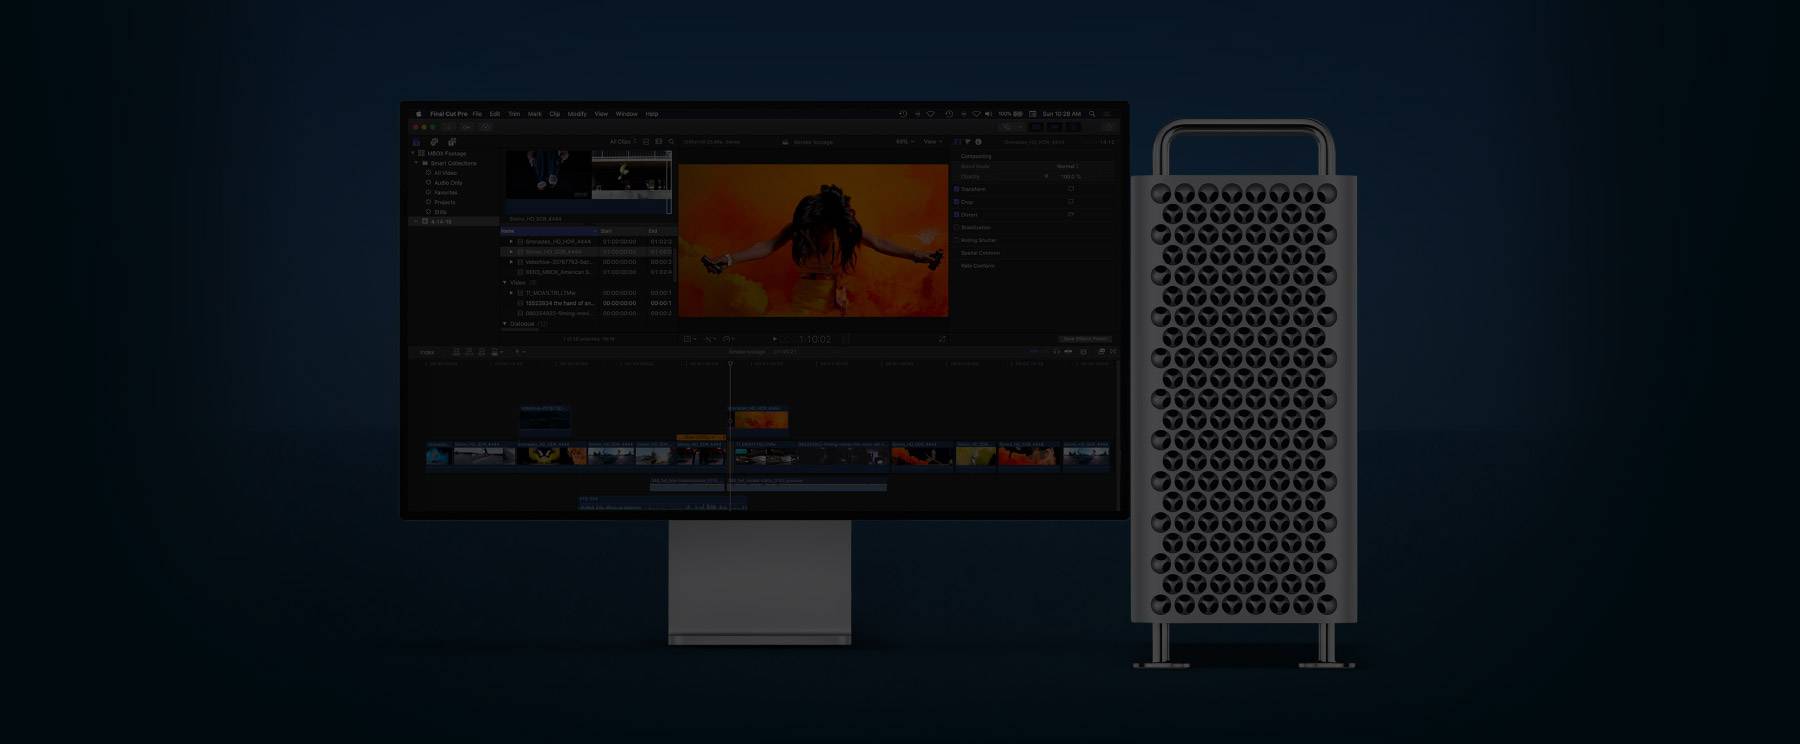The image size is (1800, 744).
Task: Click Save Effects Preset button
Action: [1085, 339]
